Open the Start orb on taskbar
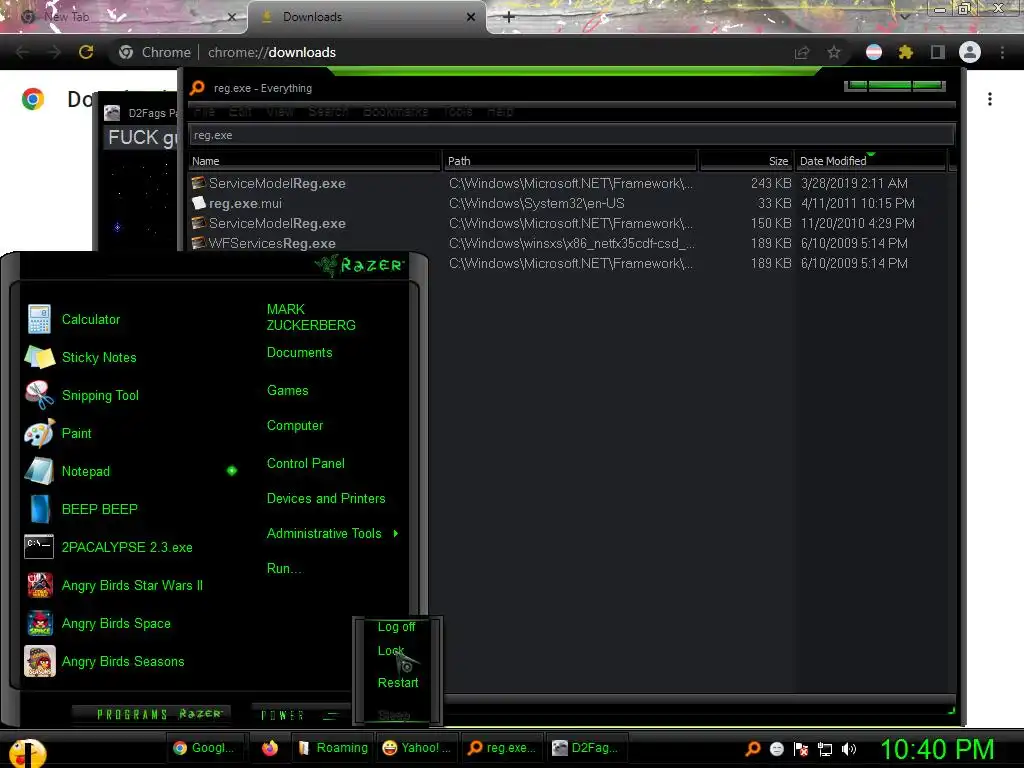1024x768 pixels. [26, 752]
